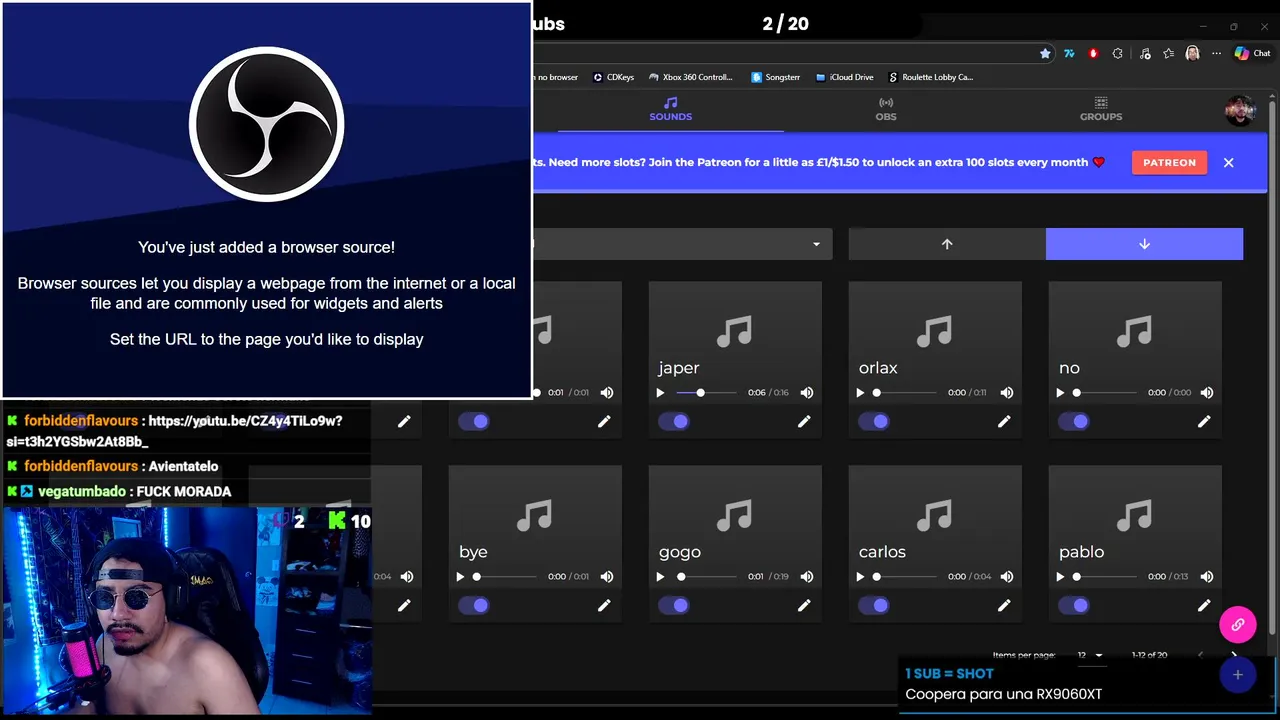Sort sounds ascending with up arrow
The width and height of the screenshot is (1280, 720).
(947, 244)
